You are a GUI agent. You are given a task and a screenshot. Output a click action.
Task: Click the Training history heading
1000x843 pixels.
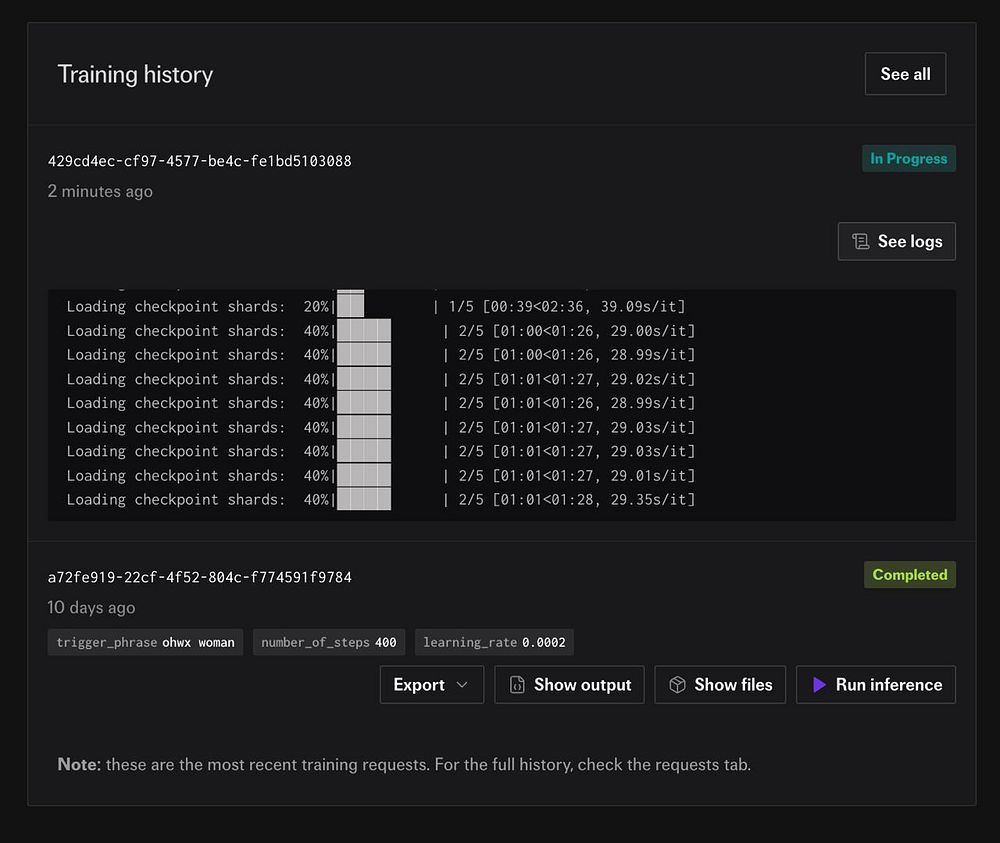click(x=135, y=75)
